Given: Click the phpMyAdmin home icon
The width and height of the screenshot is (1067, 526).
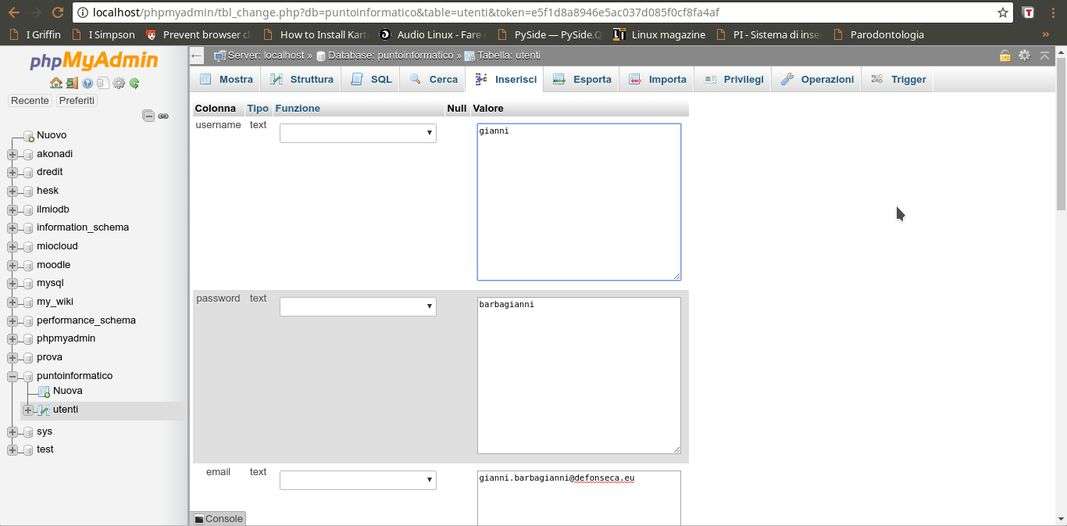Looking at the screenshot, I should coord(56,84).
